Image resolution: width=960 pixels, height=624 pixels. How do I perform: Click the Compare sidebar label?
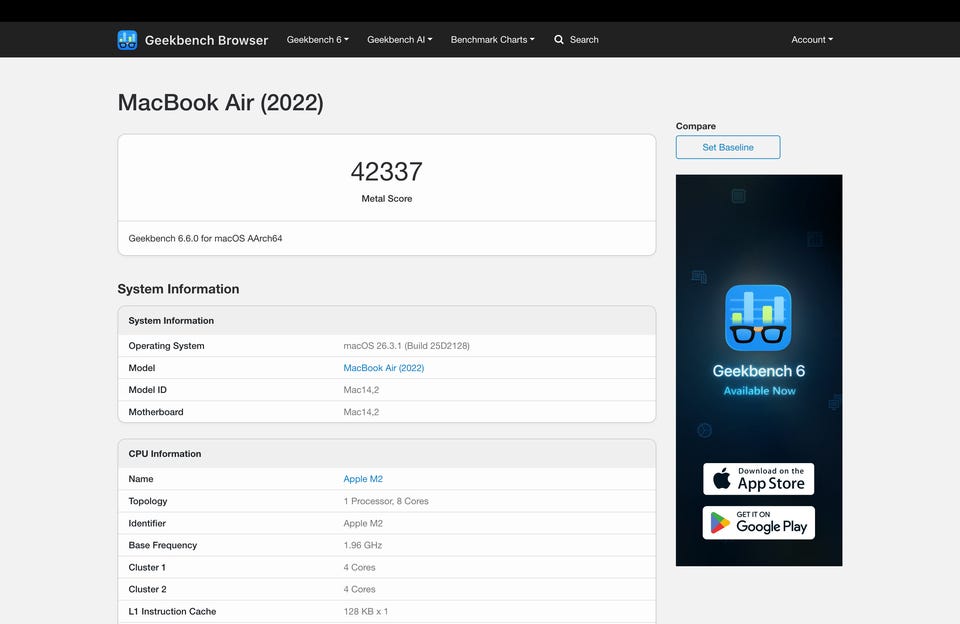[696, 126]
